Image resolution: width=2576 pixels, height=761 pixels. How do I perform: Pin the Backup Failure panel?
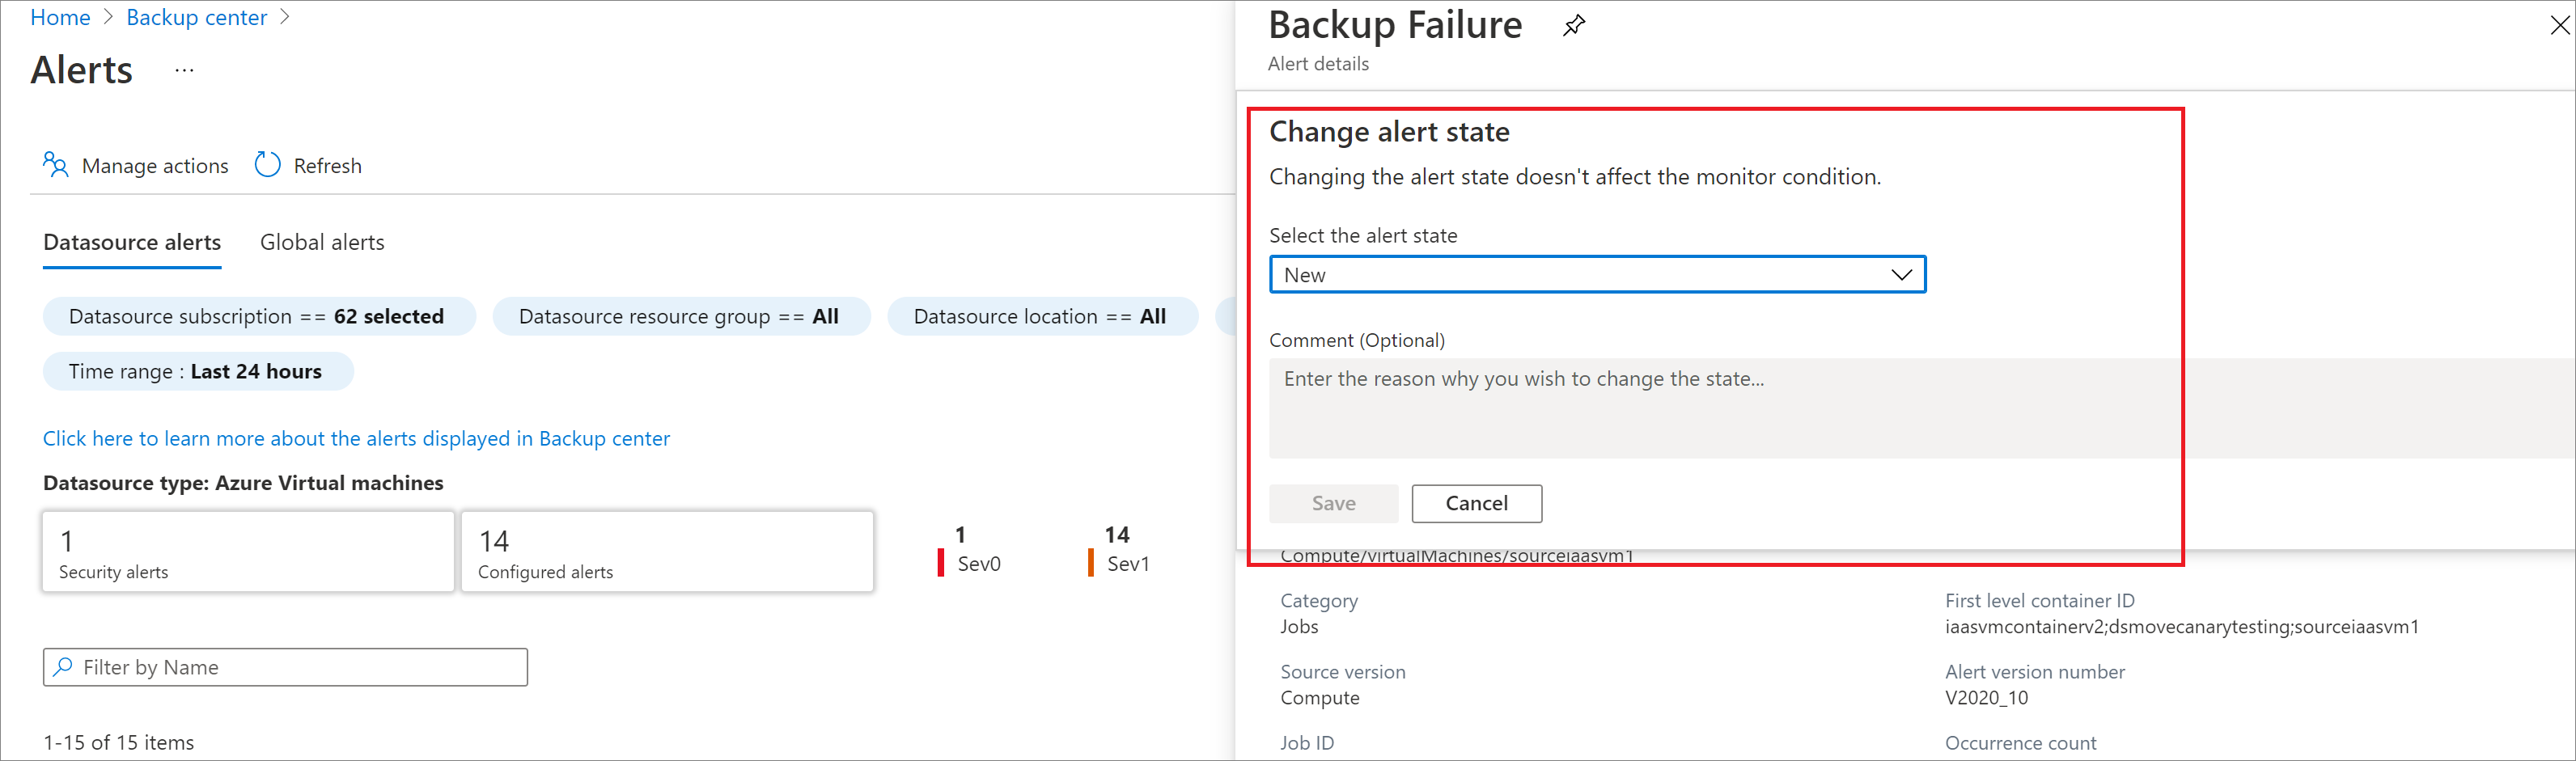1574,26
